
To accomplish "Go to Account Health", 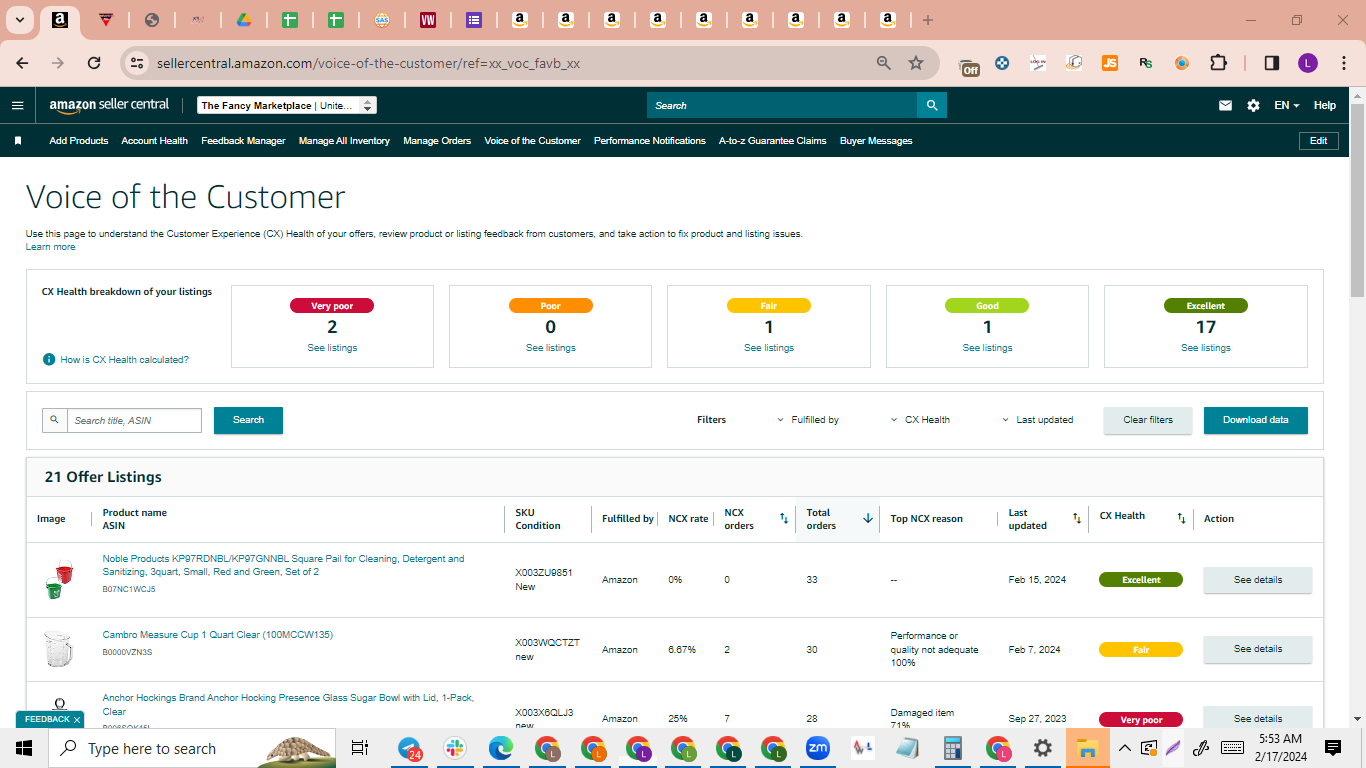I will click(155, 141).
